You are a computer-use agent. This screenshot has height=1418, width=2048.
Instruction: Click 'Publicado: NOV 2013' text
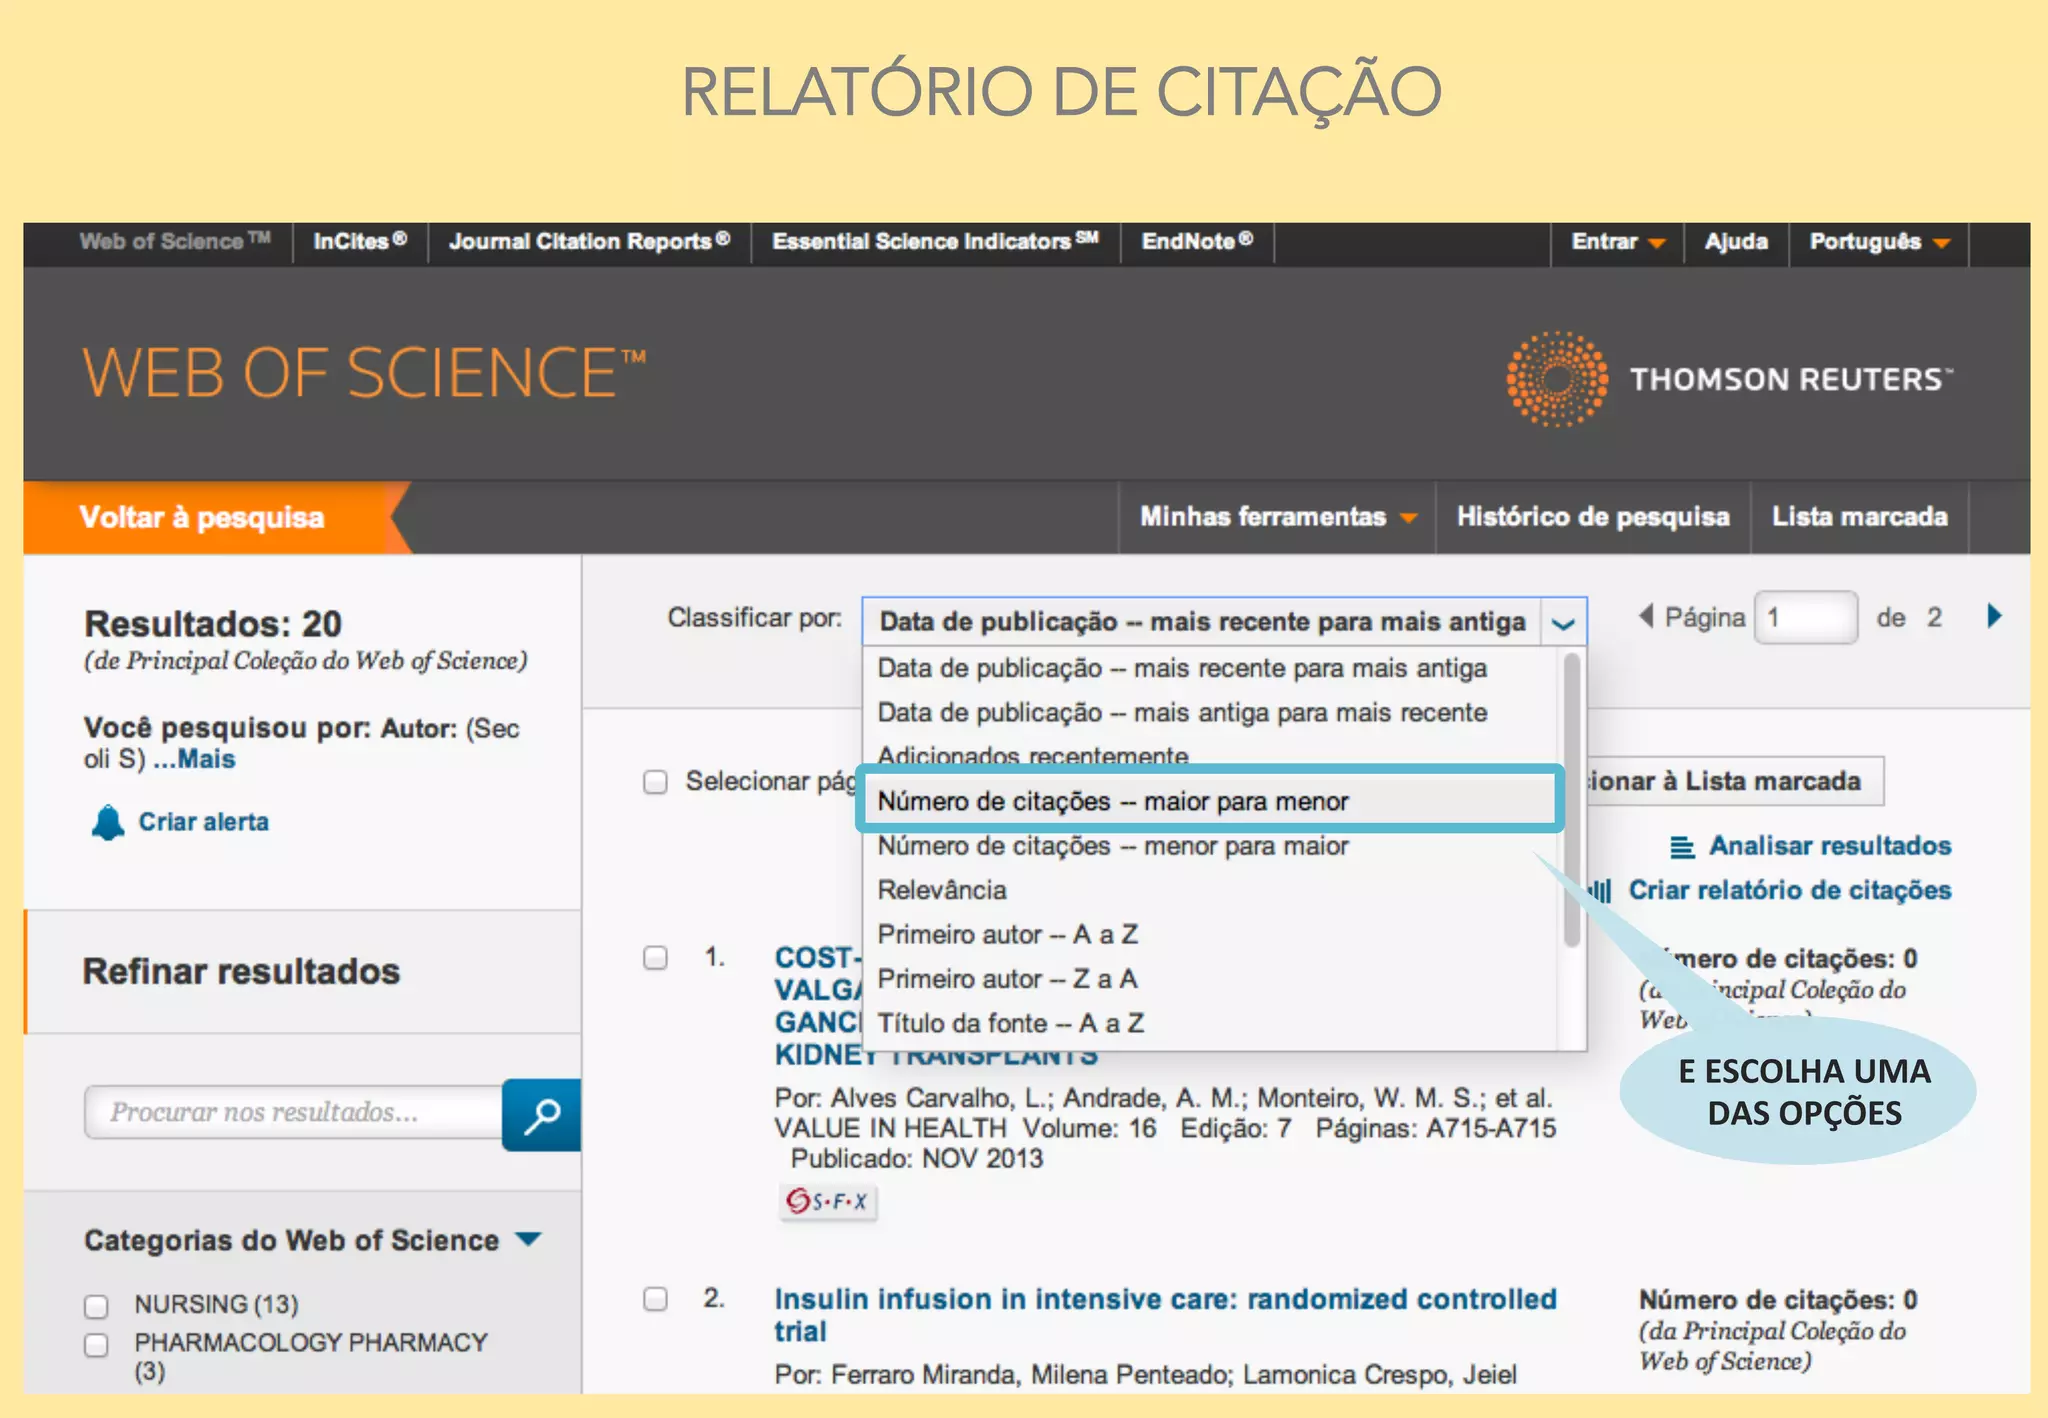click(x=917, y=1159)
